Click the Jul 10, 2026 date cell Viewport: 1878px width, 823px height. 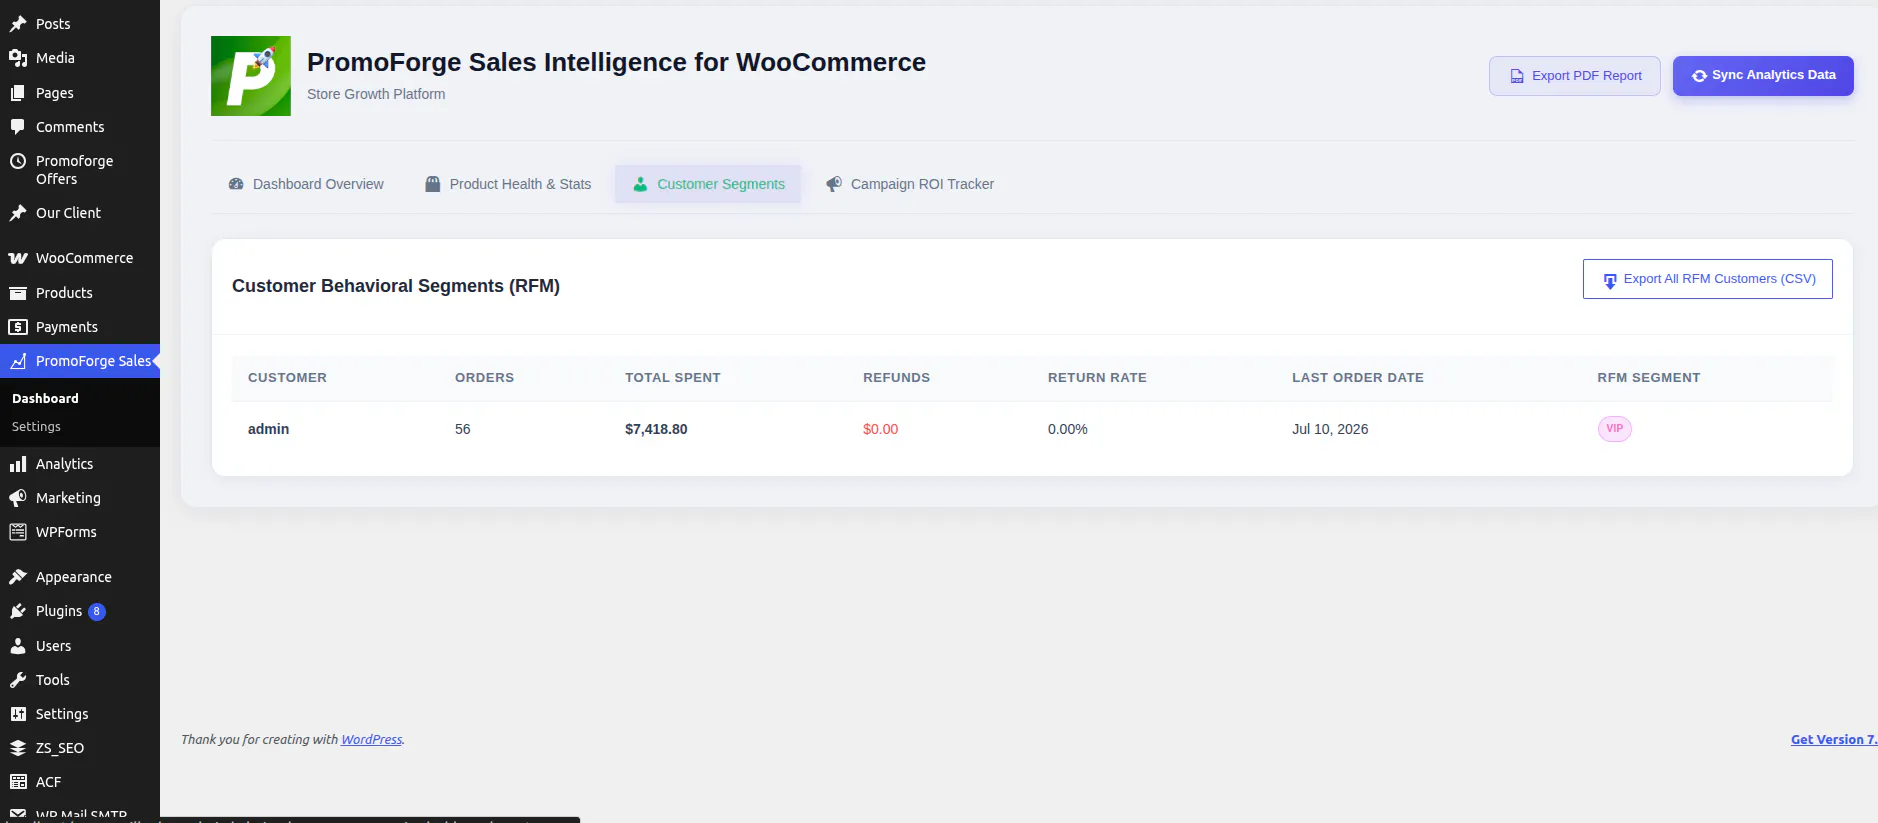[x=1330, y=429]
